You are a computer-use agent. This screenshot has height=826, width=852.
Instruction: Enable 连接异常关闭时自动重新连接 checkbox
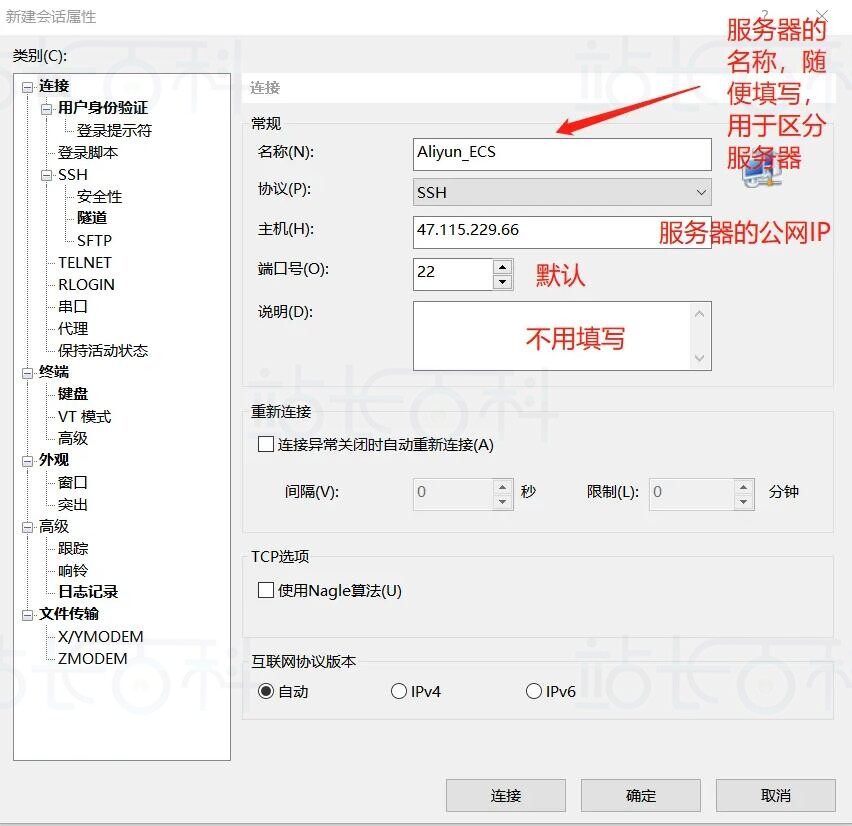pos(266,444)
